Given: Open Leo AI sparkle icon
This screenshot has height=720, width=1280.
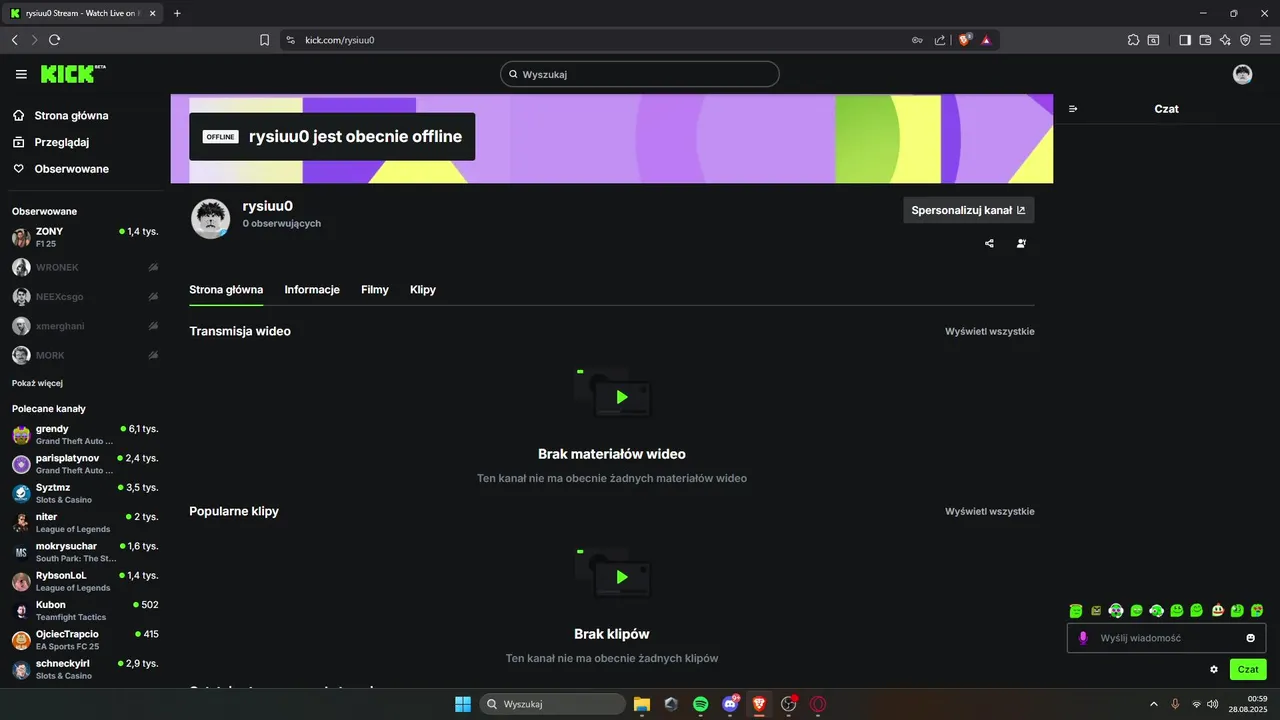Looking at the screenshot, I should [1225, 40].
